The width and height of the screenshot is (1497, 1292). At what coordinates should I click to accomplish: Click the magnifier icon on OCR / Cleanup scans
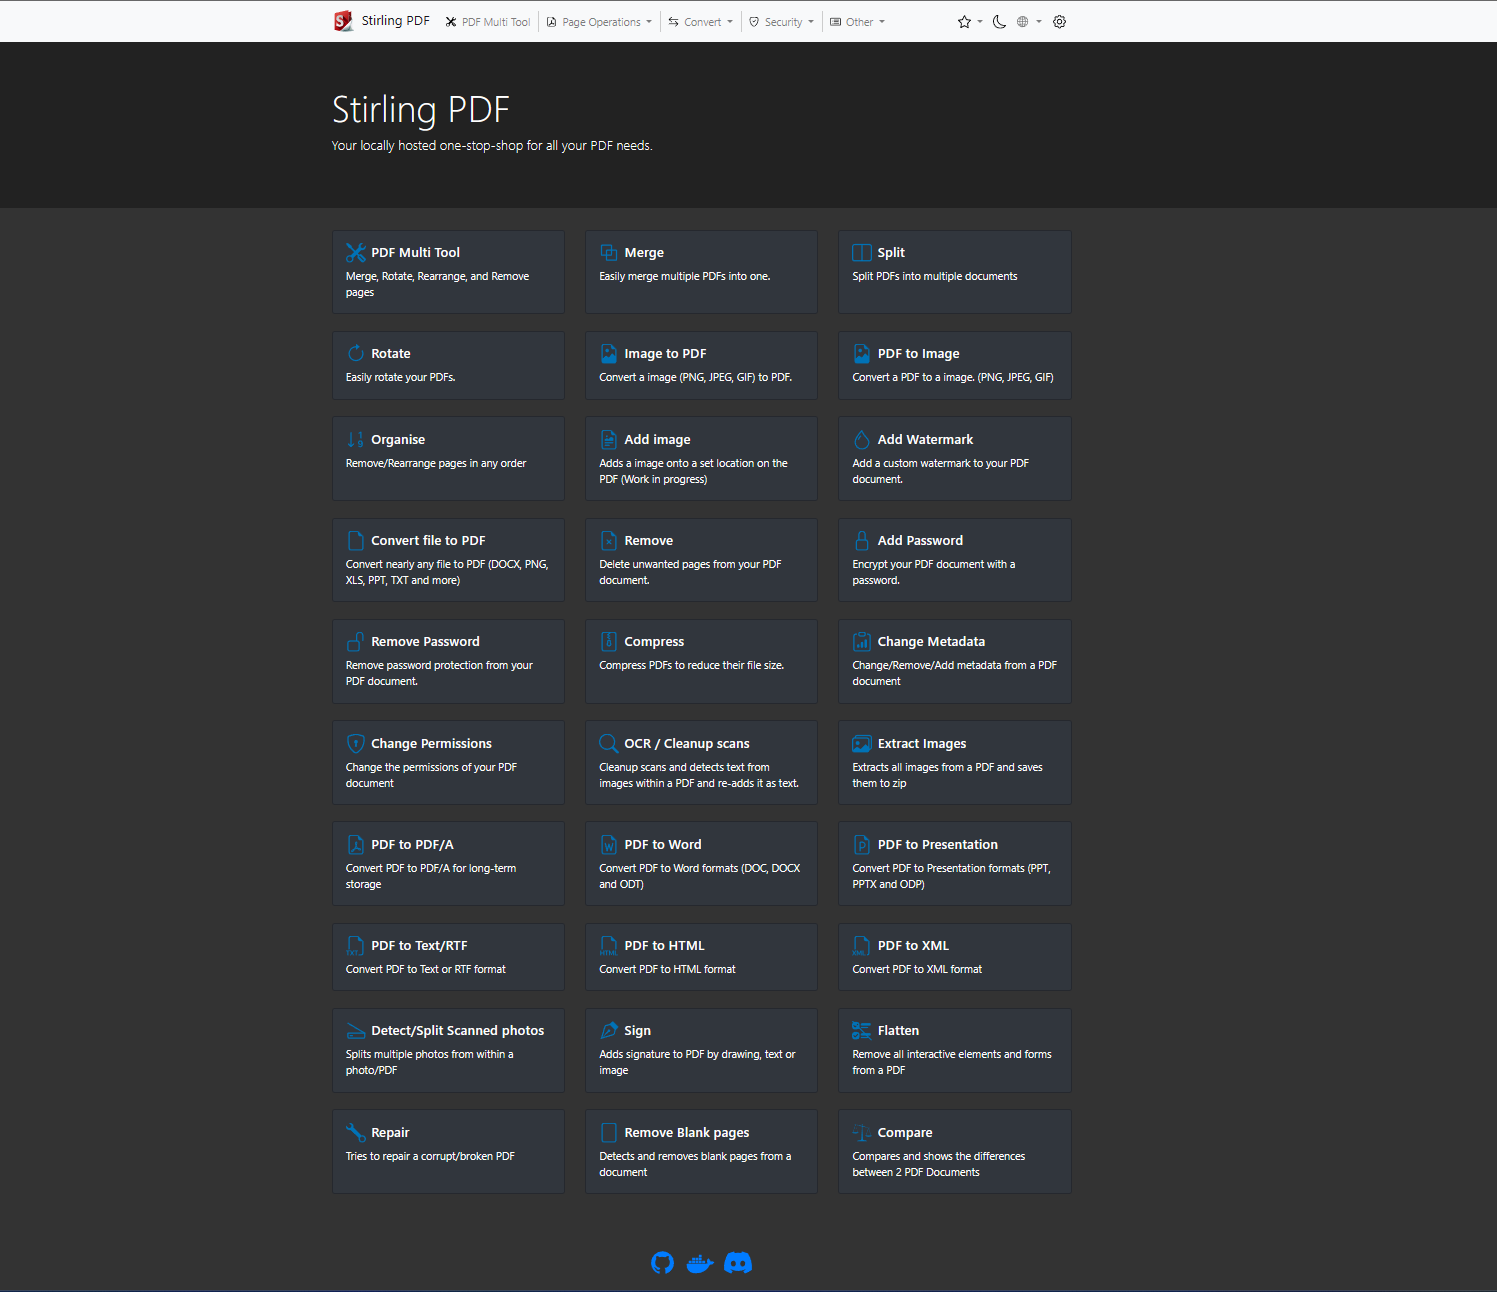coord(608,744)
